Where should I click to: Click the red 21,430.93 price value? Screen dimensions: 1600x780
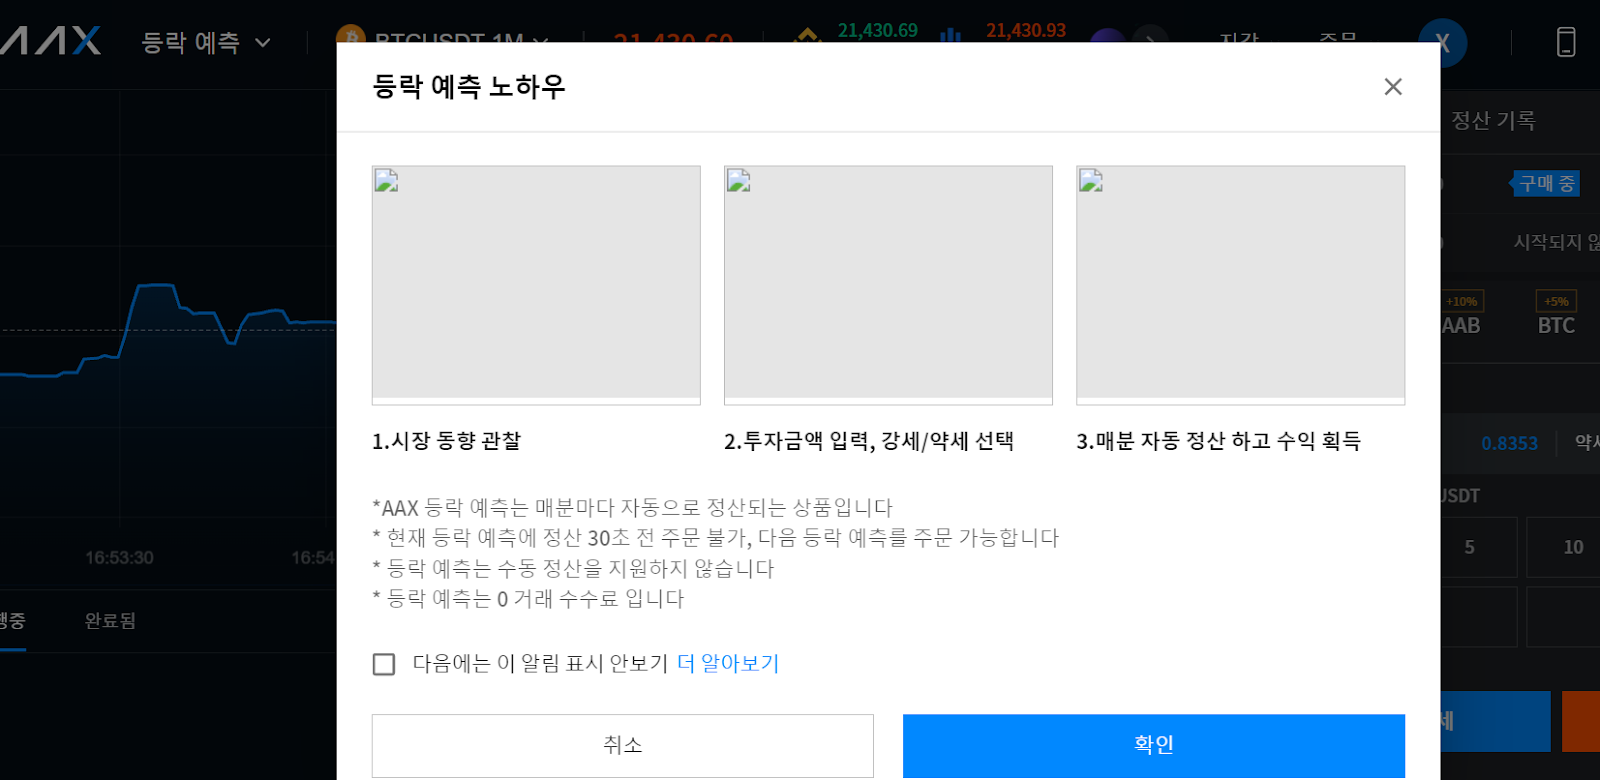[x=1026, y=30]
